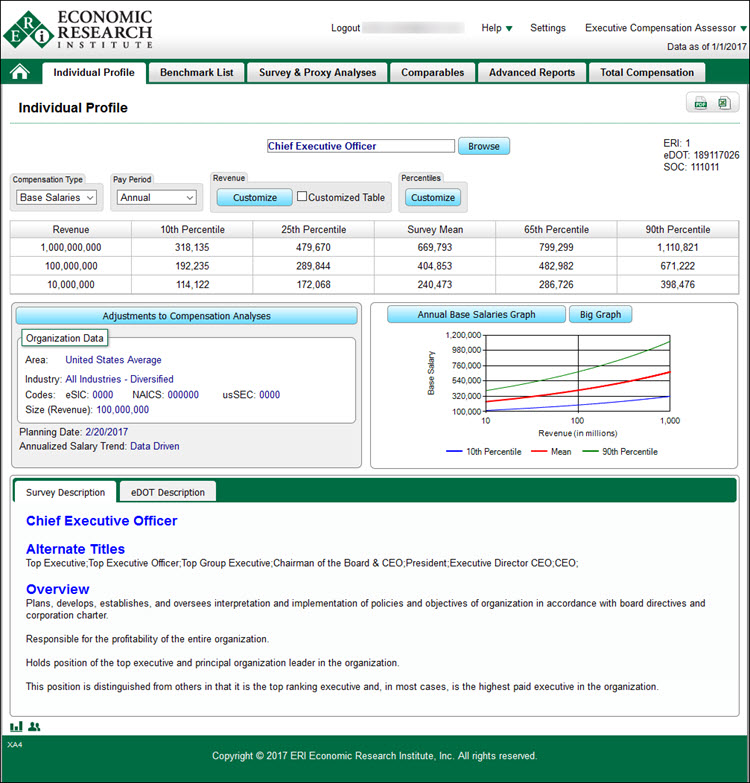Screen dimensions: 750x783
Task: Open the Compensation Type dropdown
Action: [x=56, y=198]
